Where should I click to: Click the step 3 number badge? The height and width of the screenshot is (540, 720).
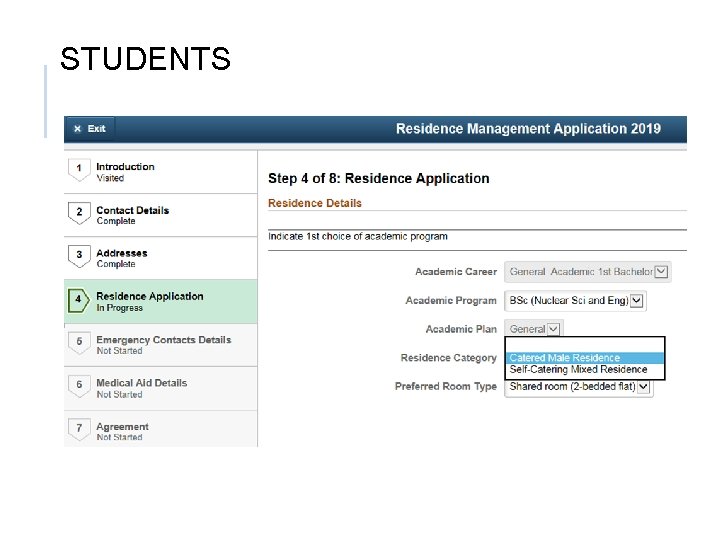tap(79, 255)
